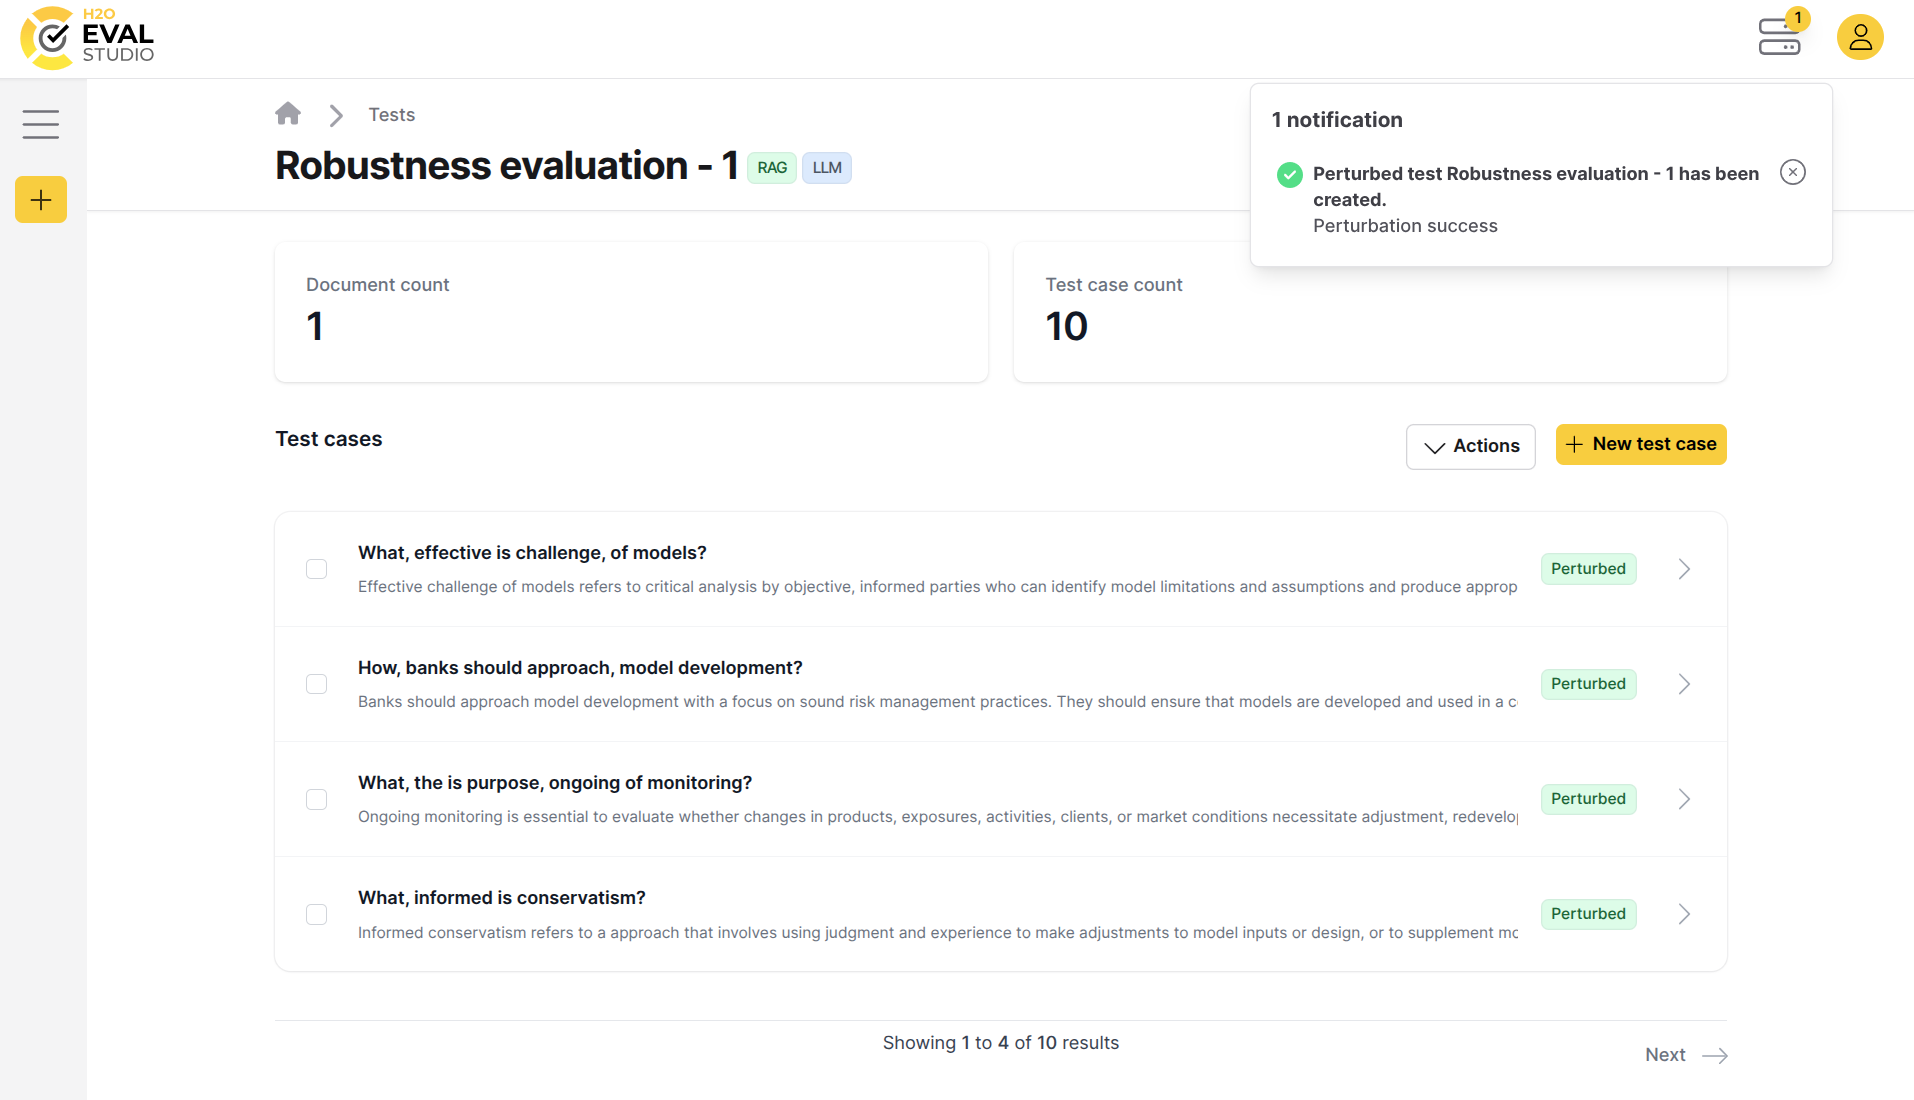The image size is (1914, 1100).
Task: Open the notifications server icon
Action: (1779, 37)
